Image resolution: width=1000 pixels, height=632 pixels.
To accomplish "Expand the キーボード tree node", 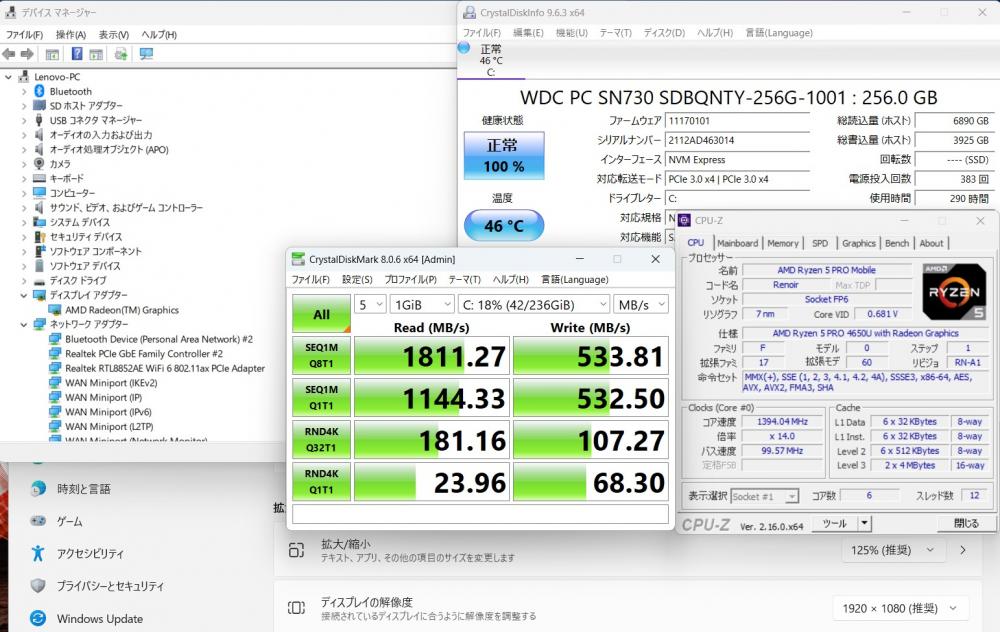I will pos(24,179).
